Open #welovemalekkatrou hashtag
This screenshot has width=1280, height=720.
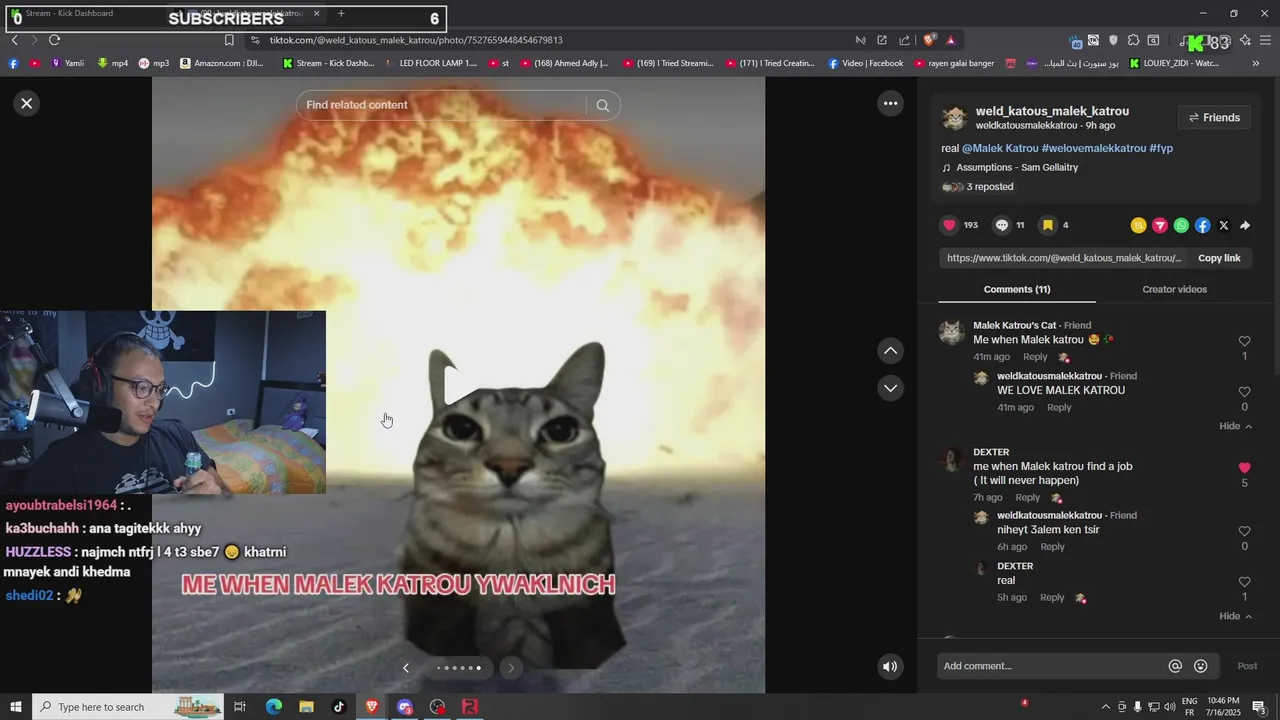(1094, 148)
